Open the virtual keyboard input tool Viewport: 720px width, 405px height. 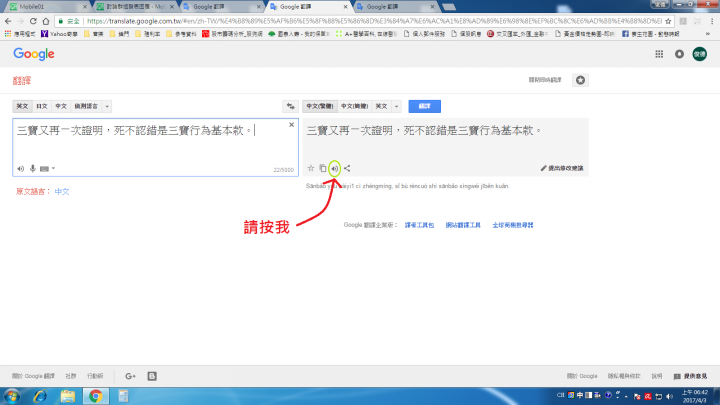tap(44, 169)
